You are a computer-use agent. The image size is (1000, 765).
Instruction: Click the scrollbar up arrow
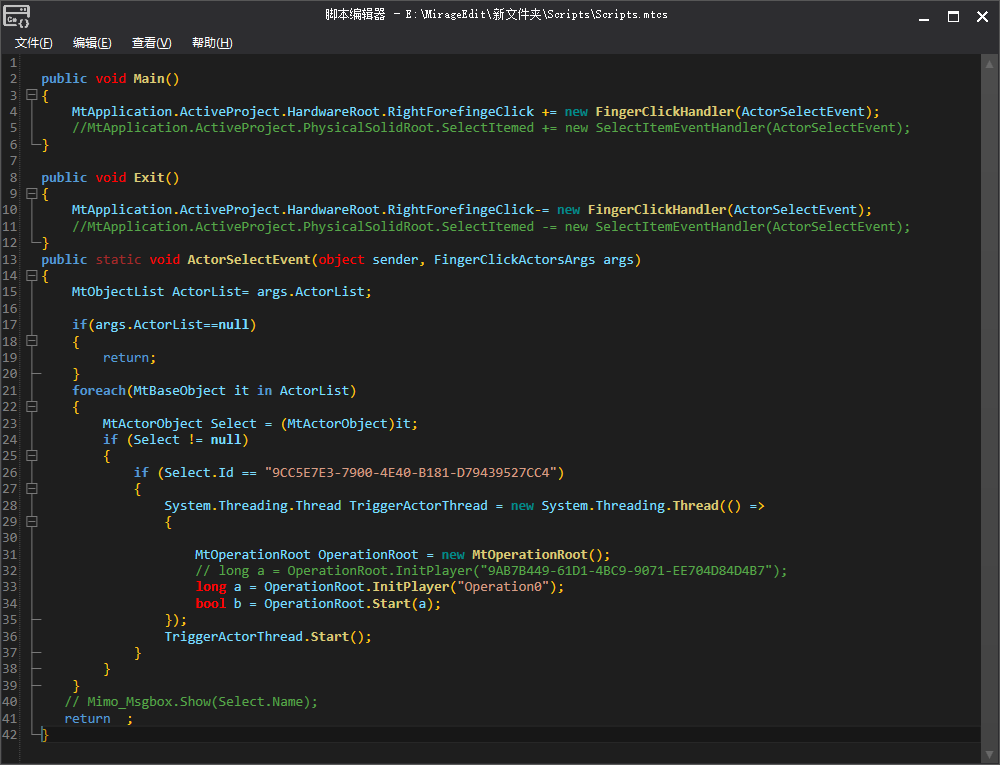click(x=990, y=62)
